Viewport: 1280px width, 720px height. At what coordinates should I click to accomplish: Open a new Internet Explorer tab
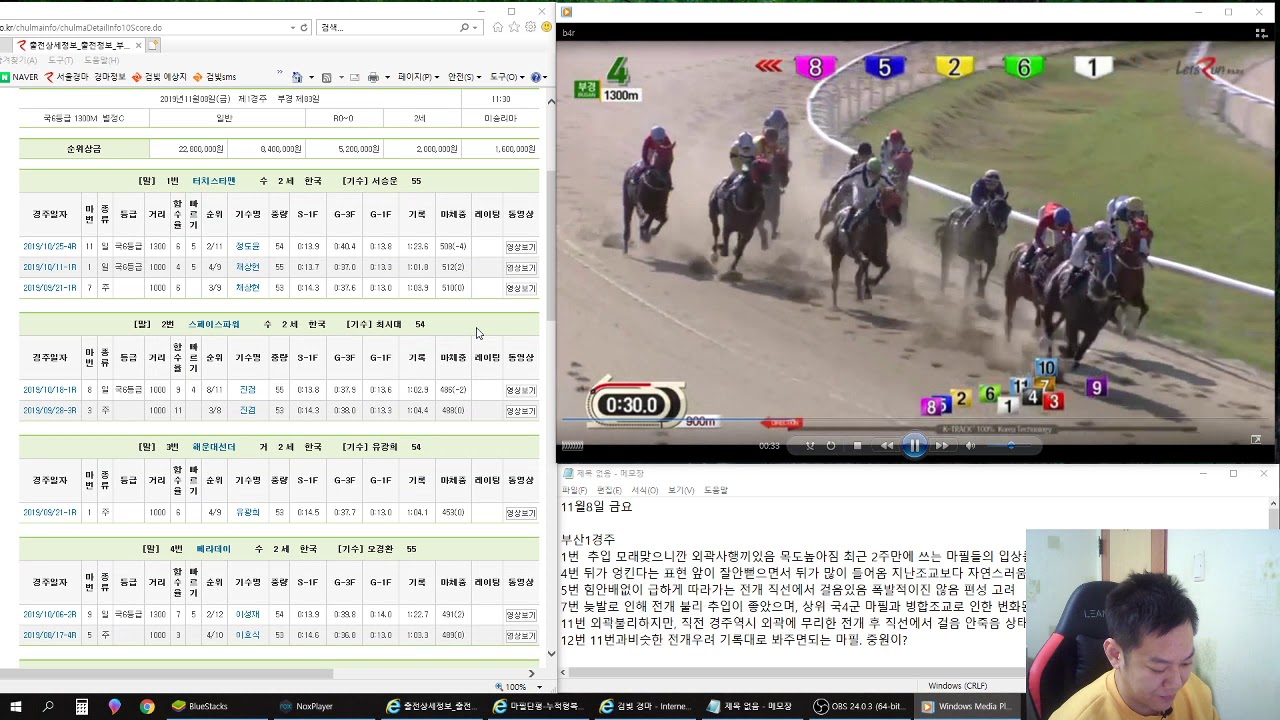153,45
